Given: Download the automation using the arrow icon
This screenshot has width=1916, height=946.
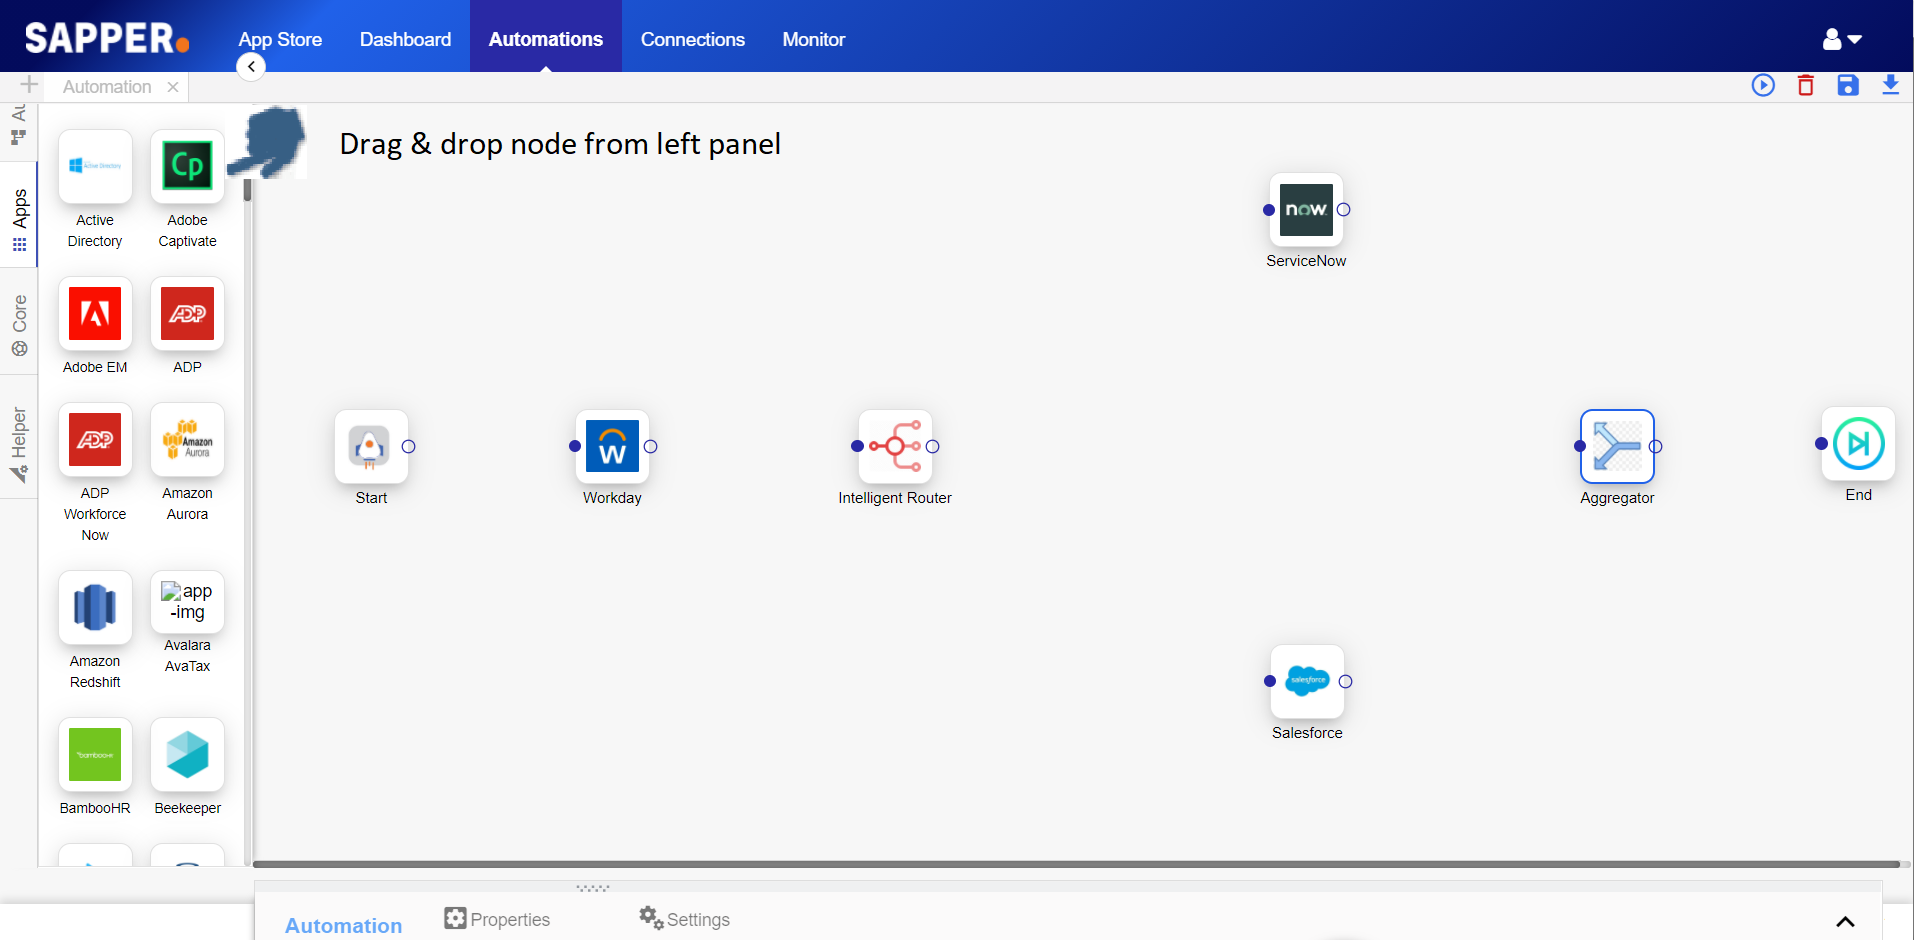Looking at the screenshot, I should pos(1890,85).
